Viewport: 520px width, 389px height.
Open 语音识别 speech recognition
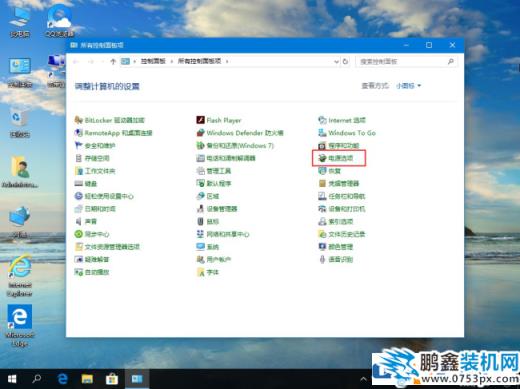point(336,259)
